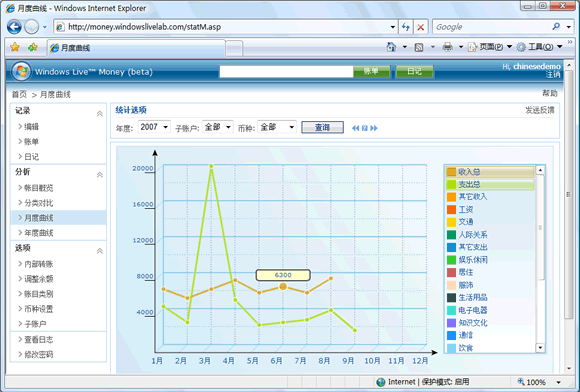Toggle 居住 series in legend
Viewport: 580px width, 392px height.
[460, 272]
